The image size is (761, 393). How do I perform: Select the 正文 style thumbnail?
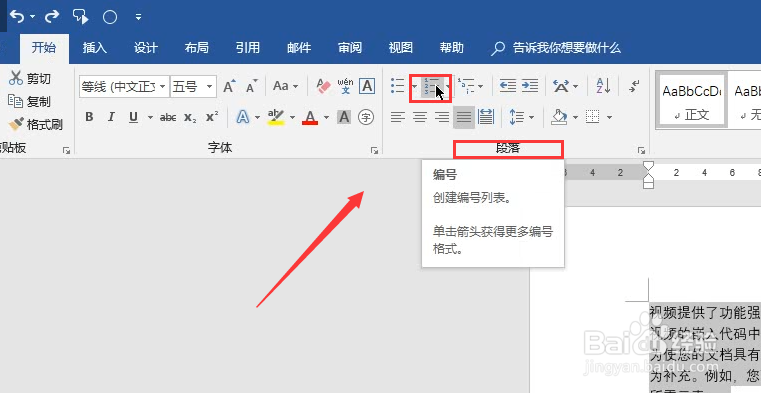pos(691,101)
